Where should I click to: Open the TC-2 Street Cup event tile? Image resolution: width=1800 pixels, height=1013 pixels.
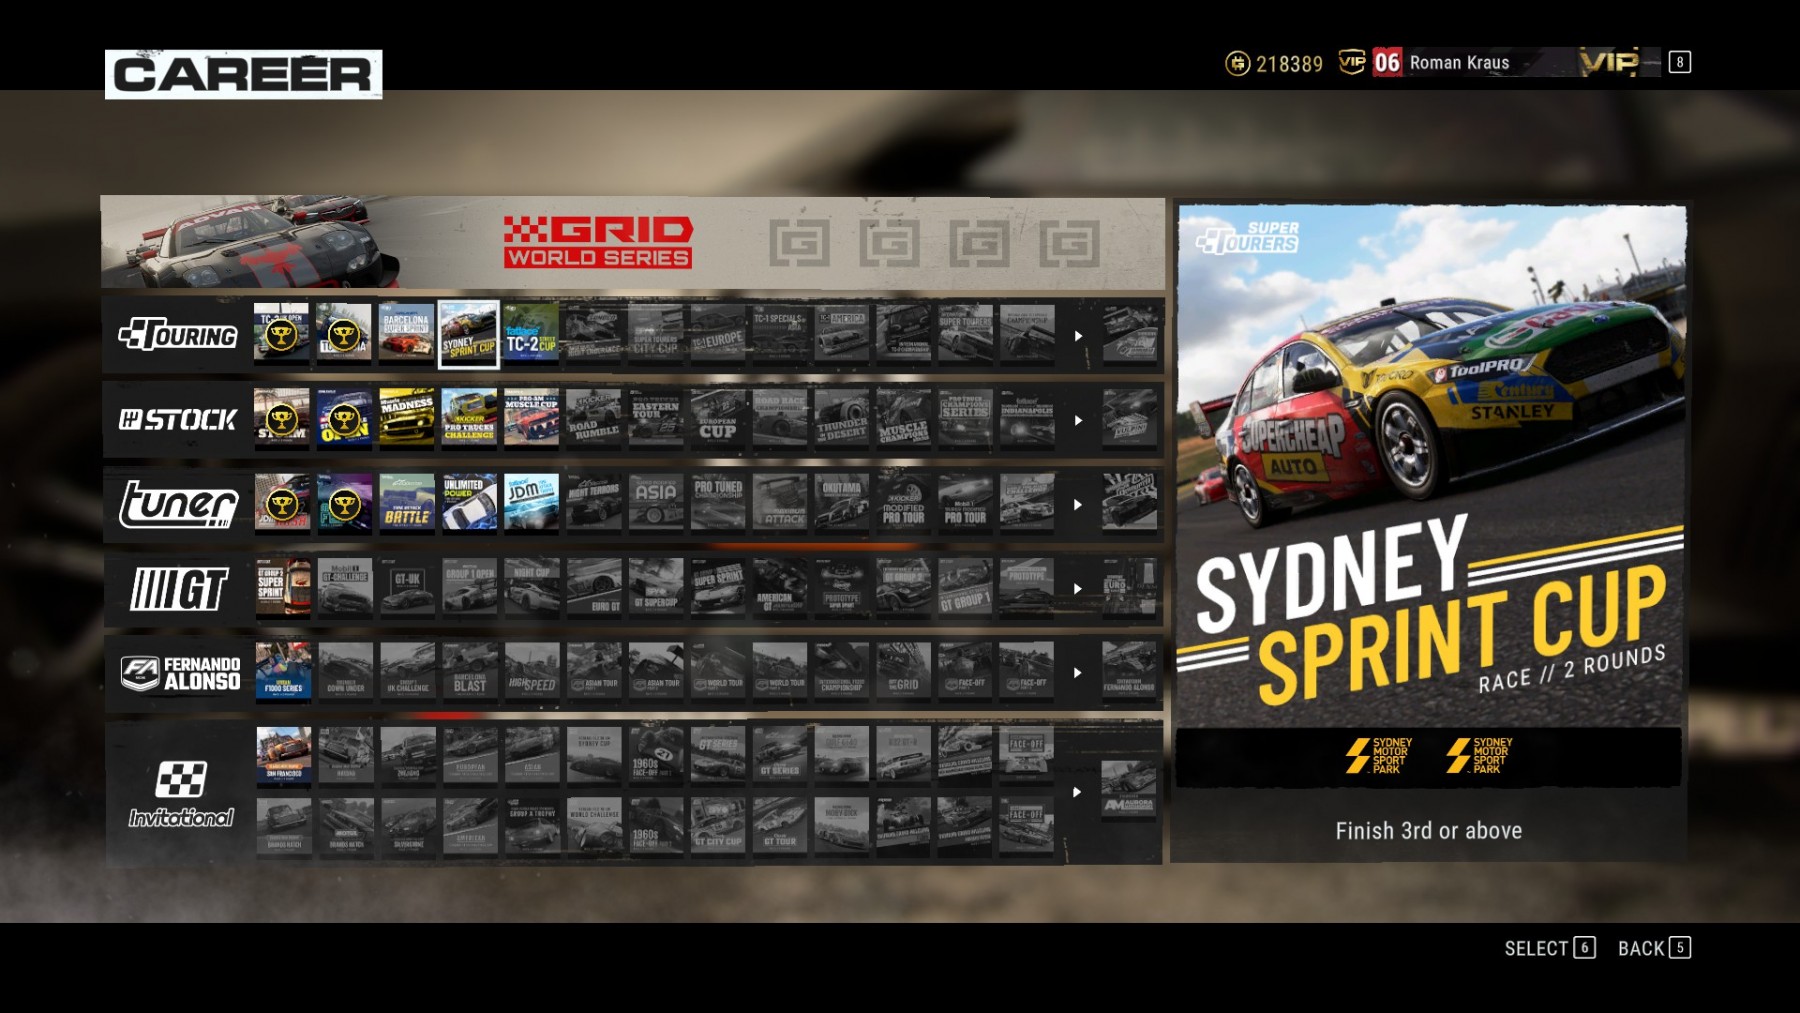point(531,334)
